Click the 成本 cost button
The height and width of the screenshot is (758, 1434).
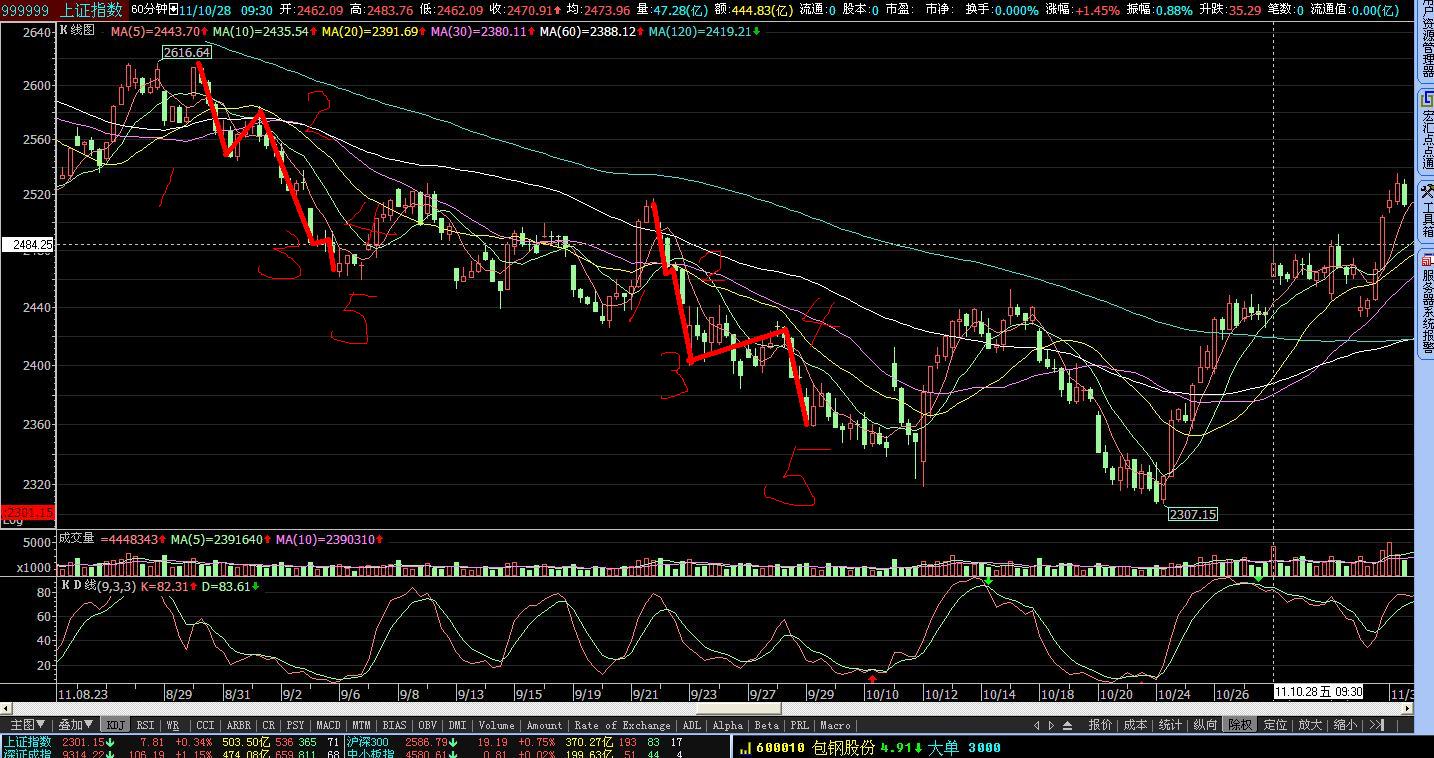pos(1135,725)
